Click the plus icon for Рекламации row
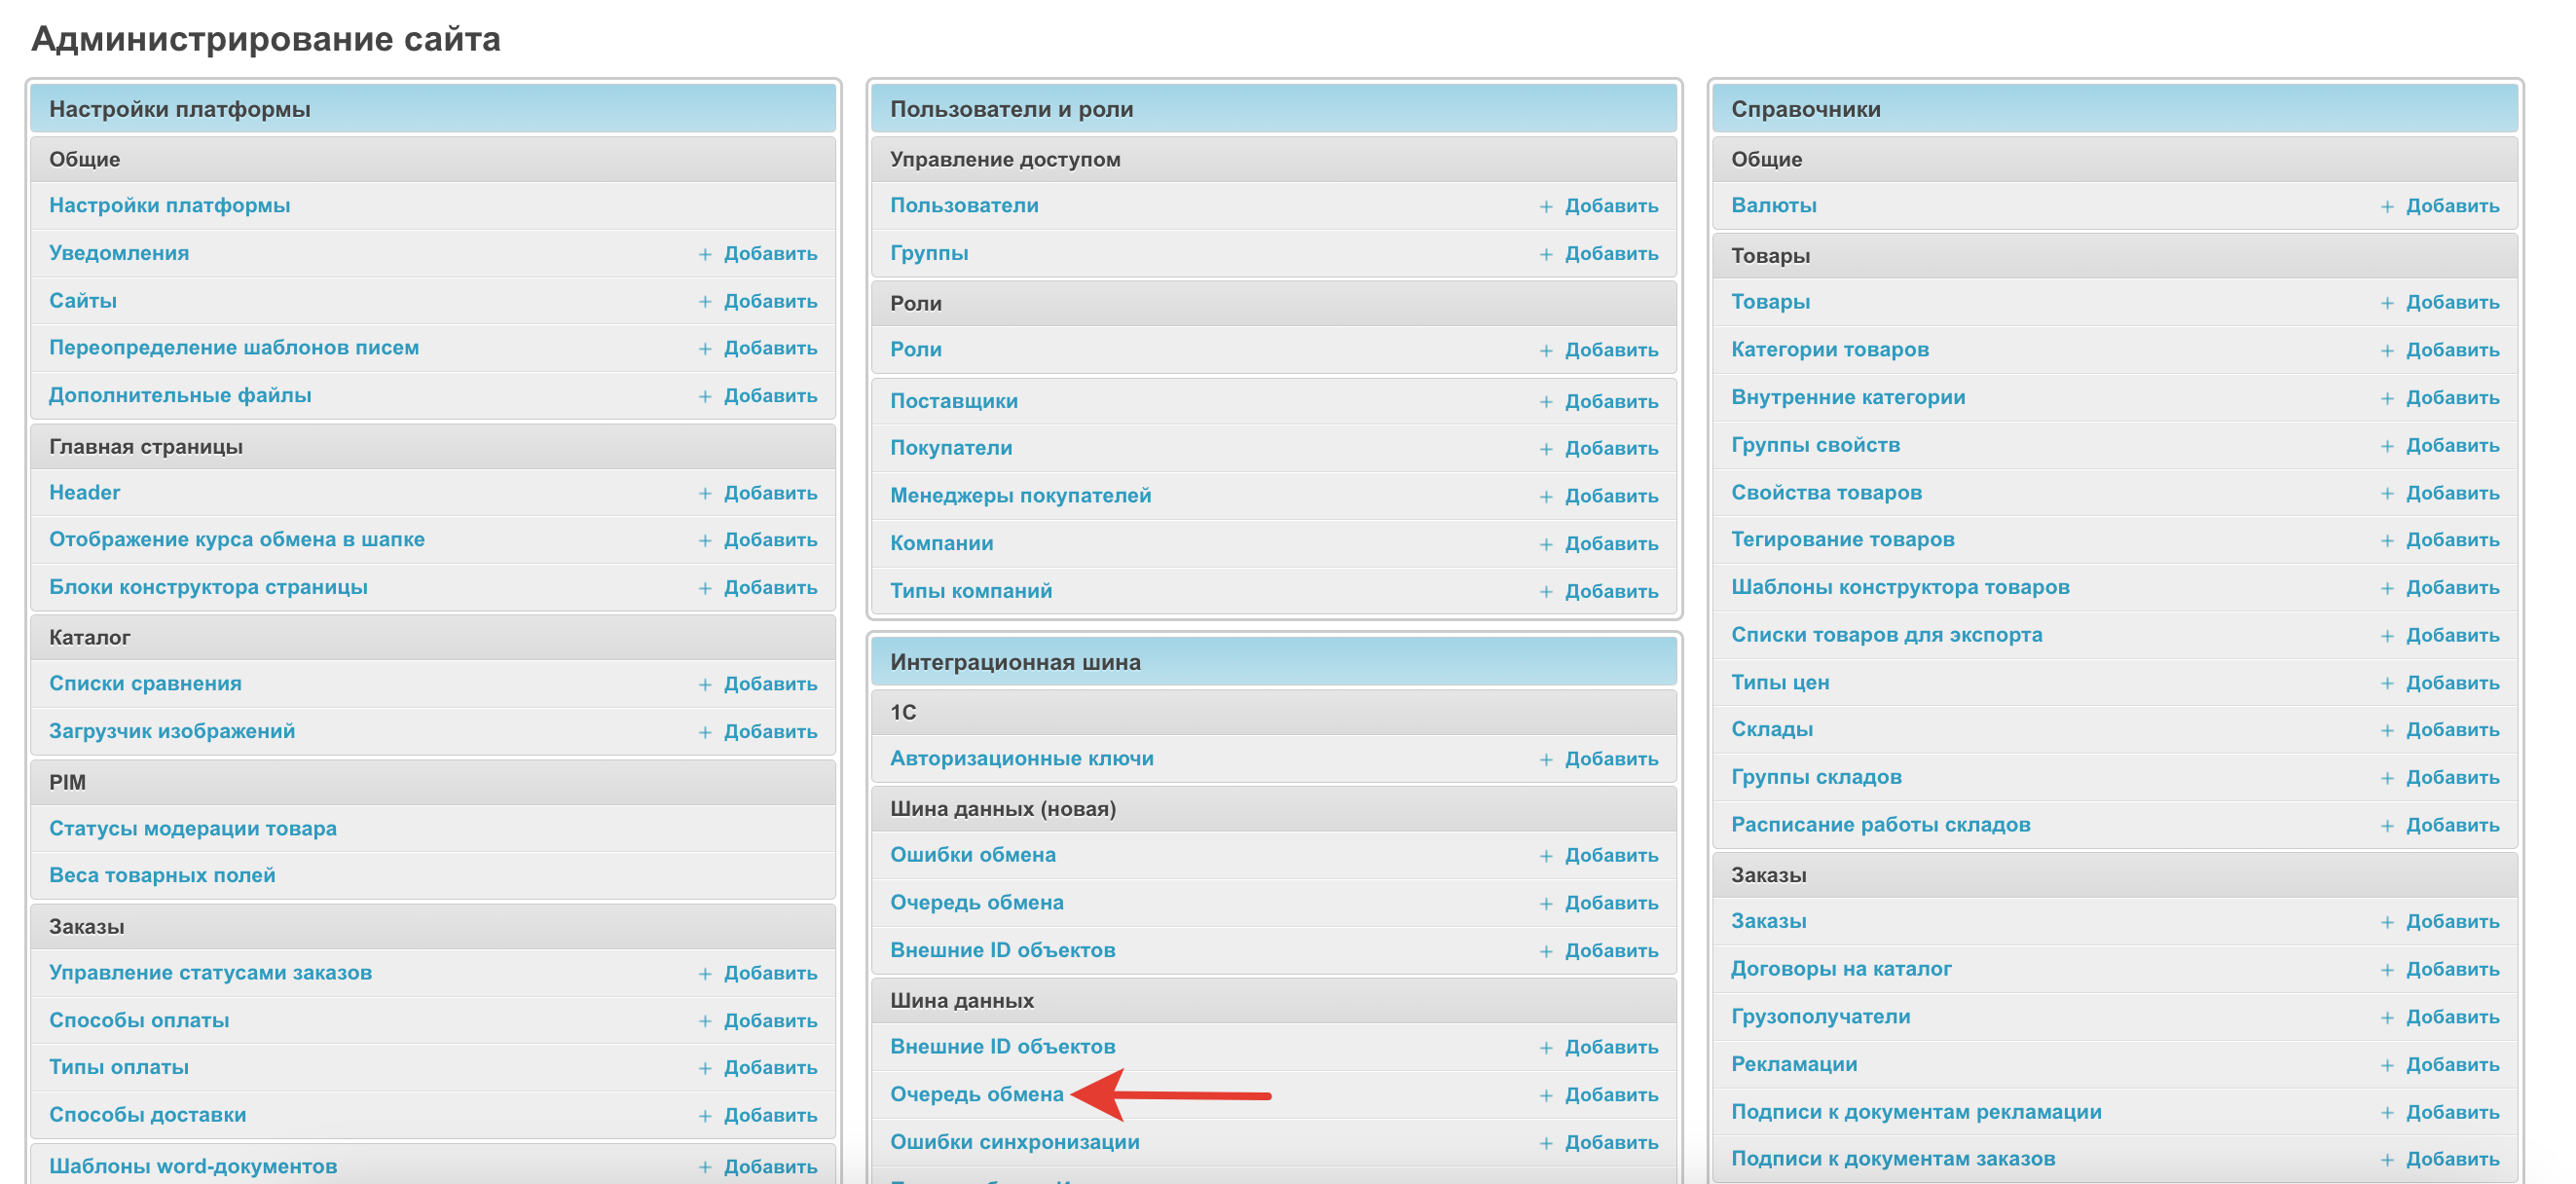Viewport: 2576px width, 1184px height. tap(2387, 1065)
